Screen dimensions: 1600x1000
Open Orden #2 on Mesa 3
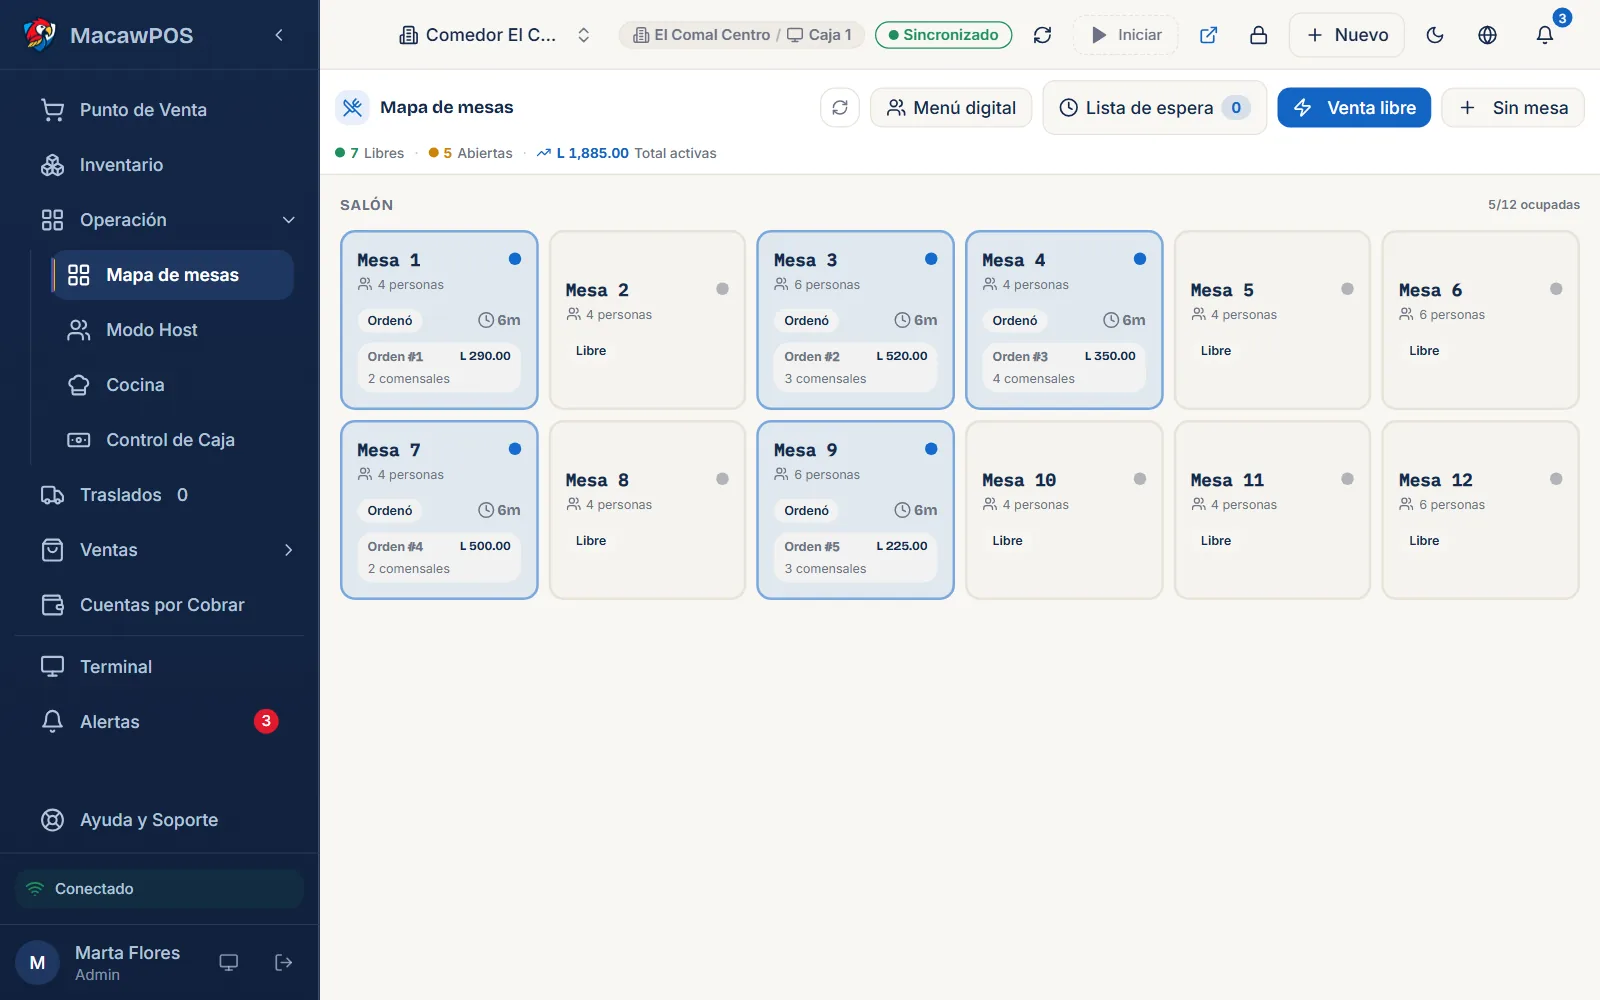pyautogui.click(x=855, y=367)
